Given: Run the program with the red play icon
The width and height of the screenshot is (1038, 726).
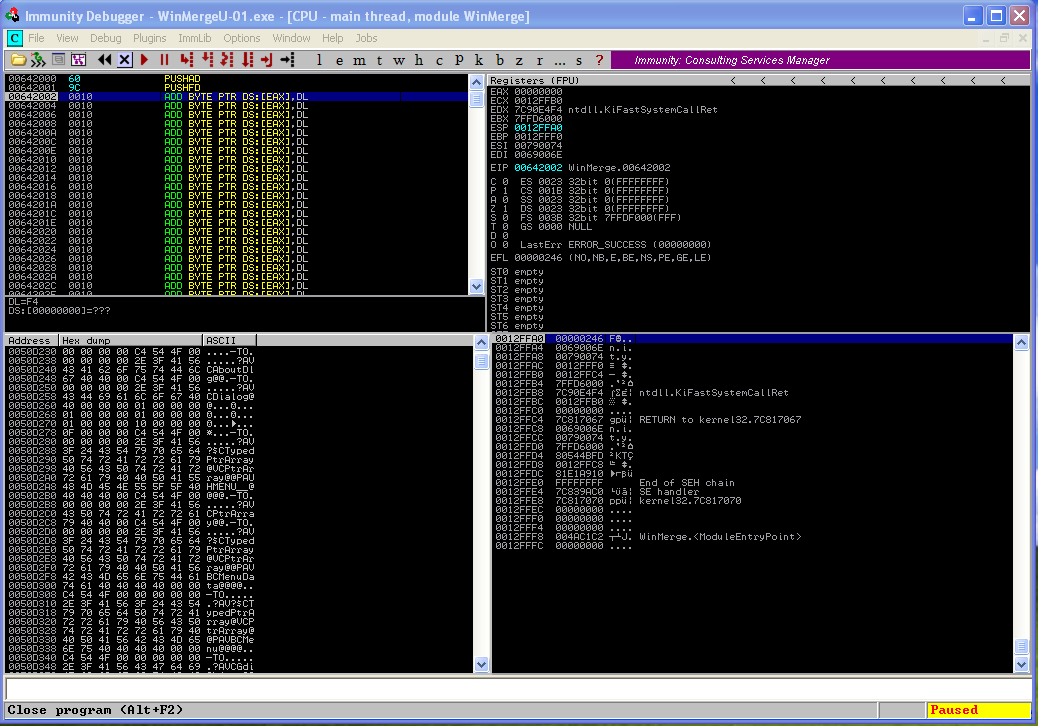Looking at the screenshot, I should coord(143,60).
